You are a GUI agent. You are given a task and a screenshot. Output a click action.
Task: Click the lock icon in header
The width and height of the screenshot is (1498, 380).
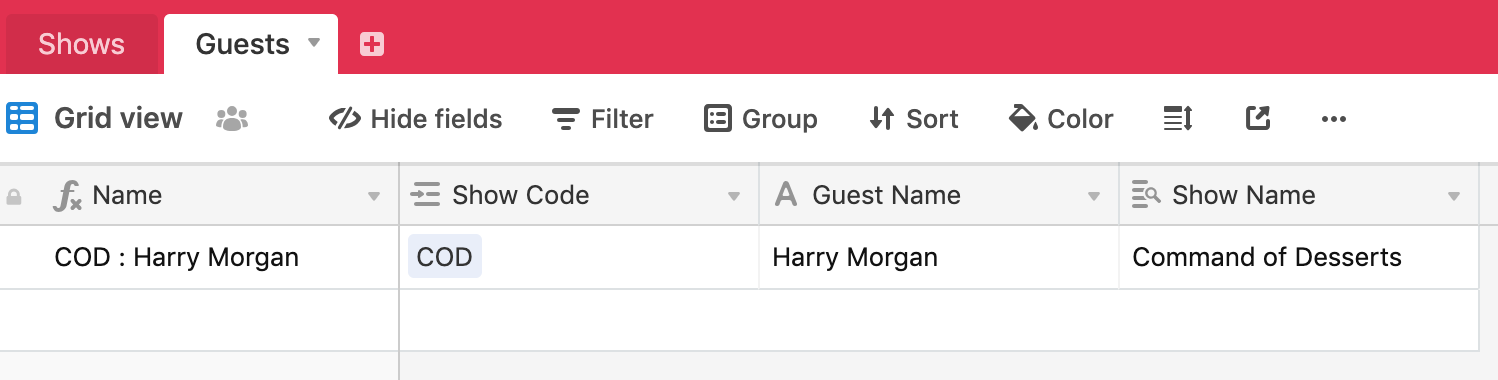coord(14,197)
